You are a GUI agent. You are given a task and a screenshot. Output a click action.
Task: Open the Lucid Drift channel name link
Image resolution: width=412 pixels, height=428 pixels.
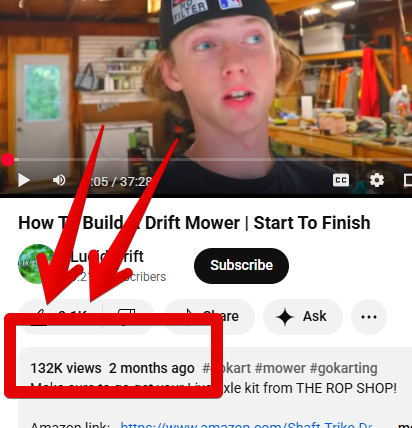coord(107,256)
